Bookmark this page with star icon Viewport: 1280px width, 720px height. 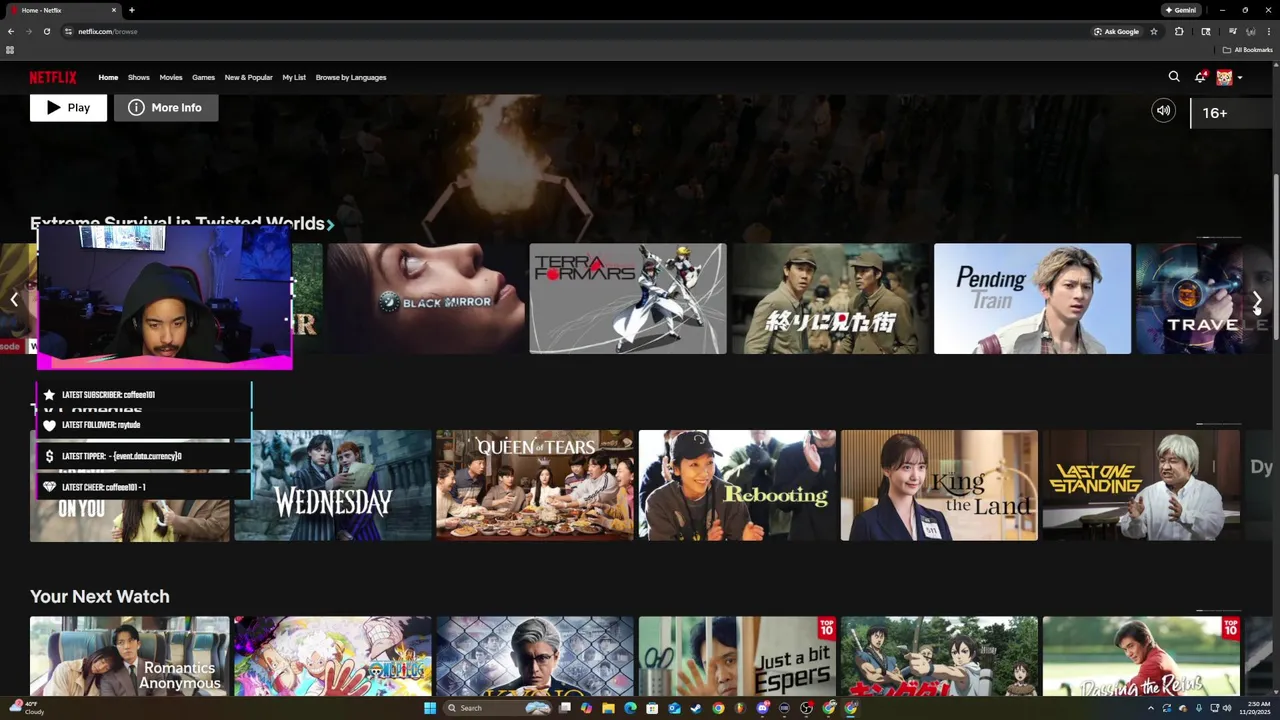pyautogui.click(x=1154, y=31)
